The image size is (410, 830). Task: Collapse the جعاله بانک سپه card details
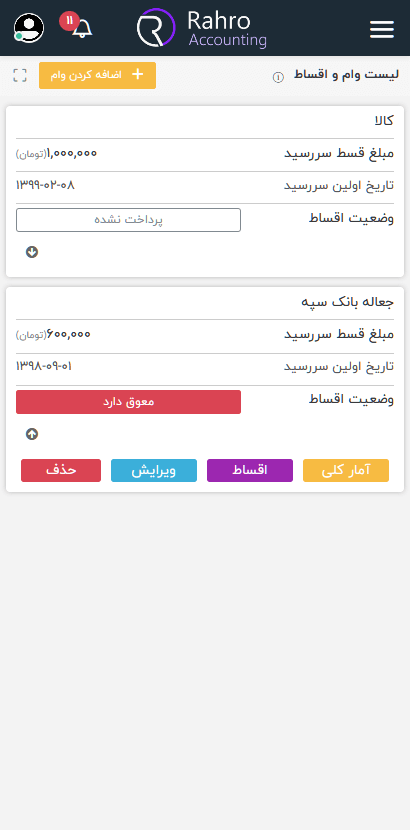32,434
